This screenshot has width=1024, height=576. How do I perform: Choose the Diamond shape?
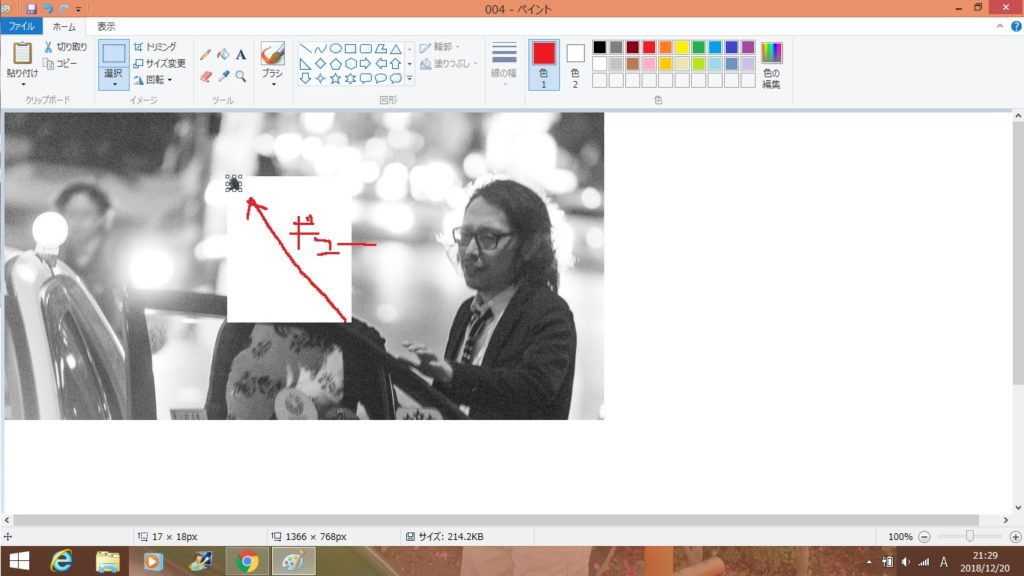320,64
